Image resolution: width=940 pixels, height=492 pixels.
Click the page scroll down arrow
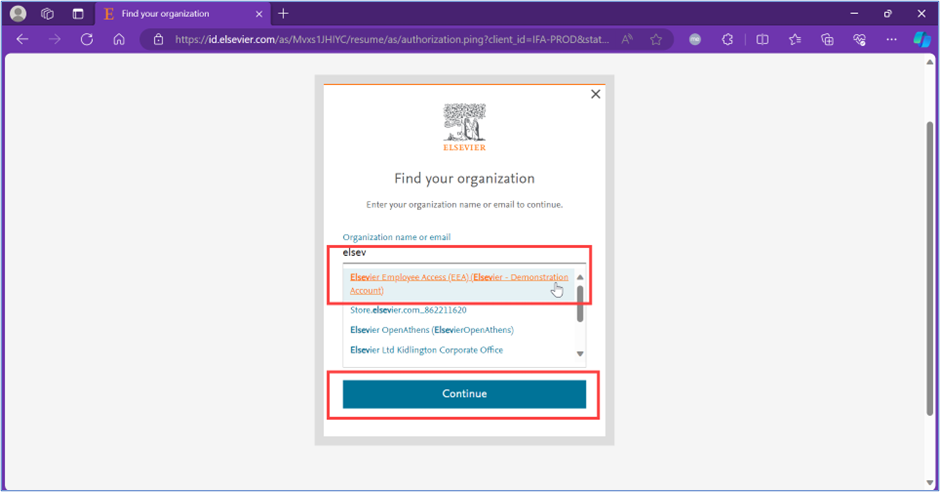(930, 483)
